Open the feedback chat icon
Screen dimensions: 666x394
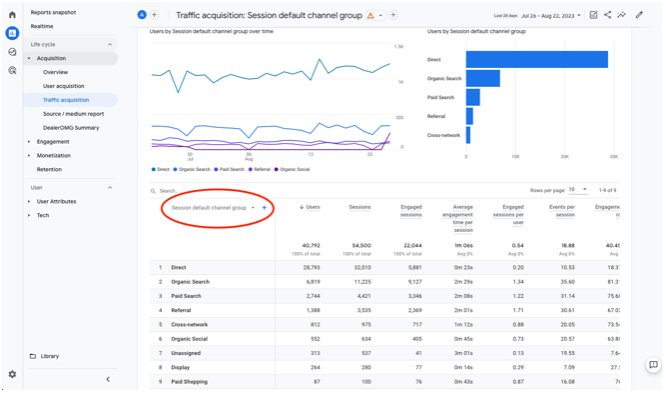click(653, 365)
